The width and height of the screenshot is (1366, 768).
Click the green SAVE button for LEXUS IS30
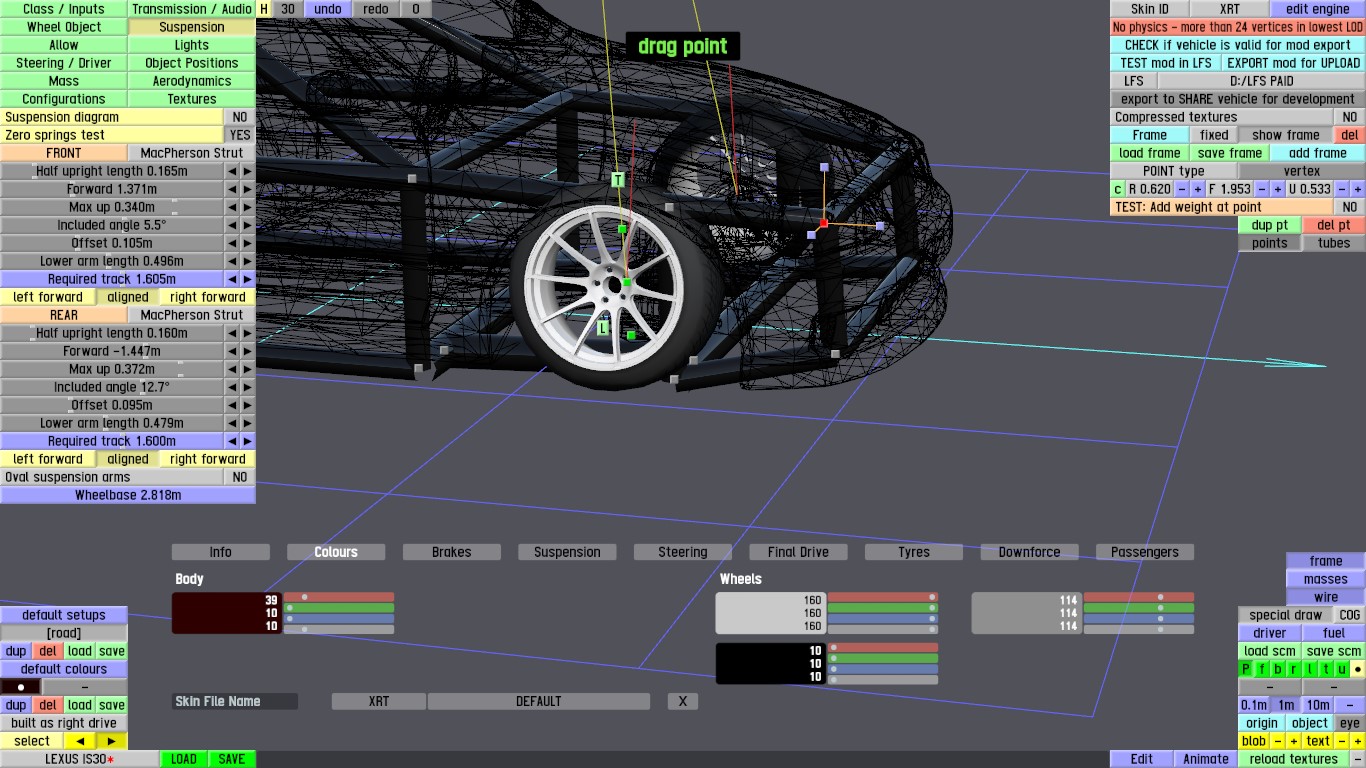point(231,759)
